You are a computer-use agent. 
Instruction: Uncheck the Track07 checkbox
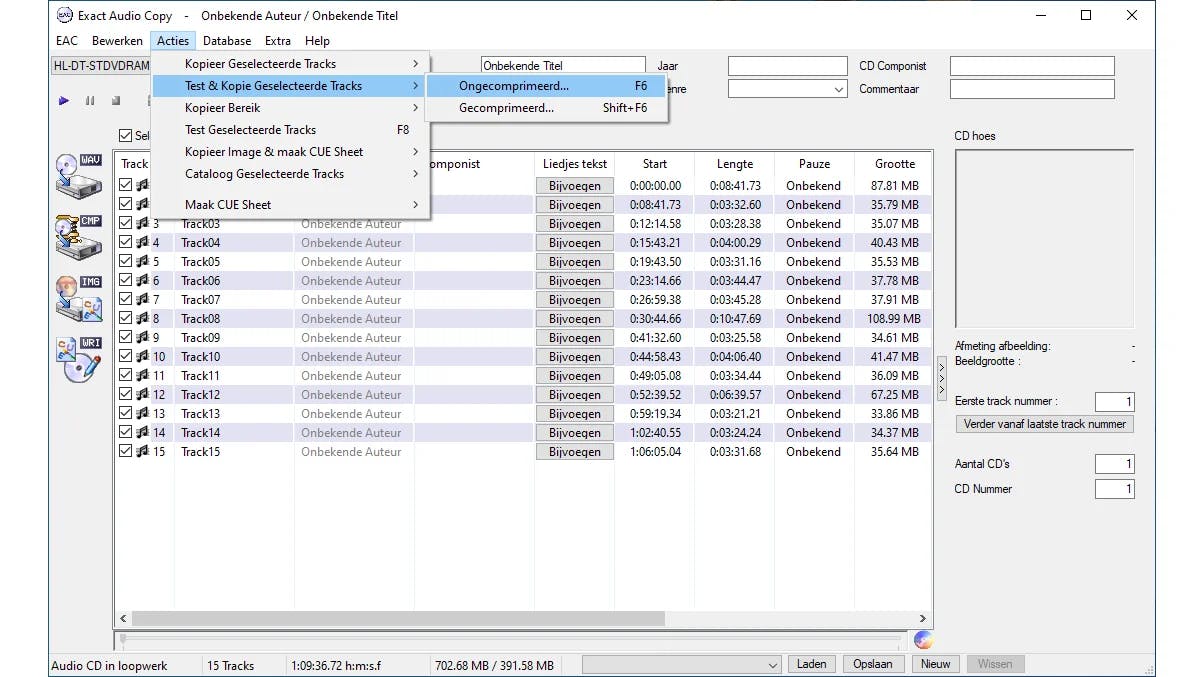125,299
